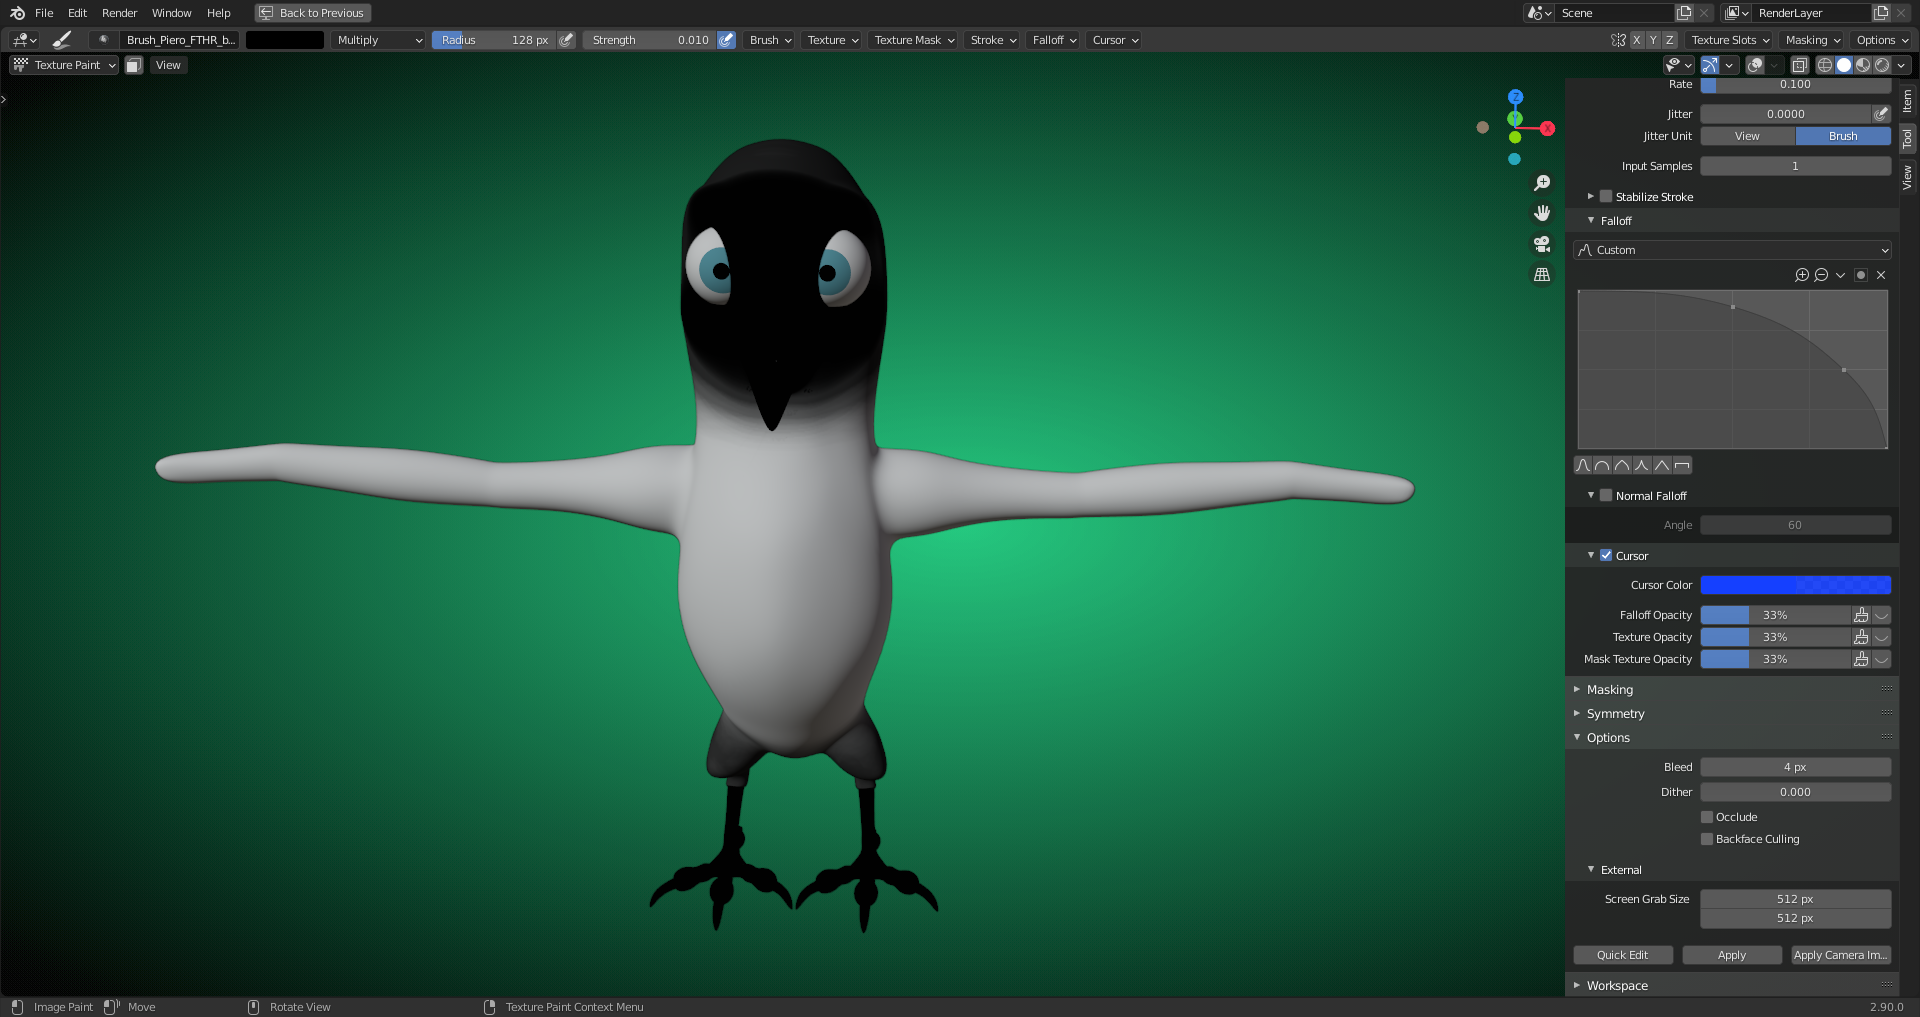Toggle camera view icon

point(1542,244)
